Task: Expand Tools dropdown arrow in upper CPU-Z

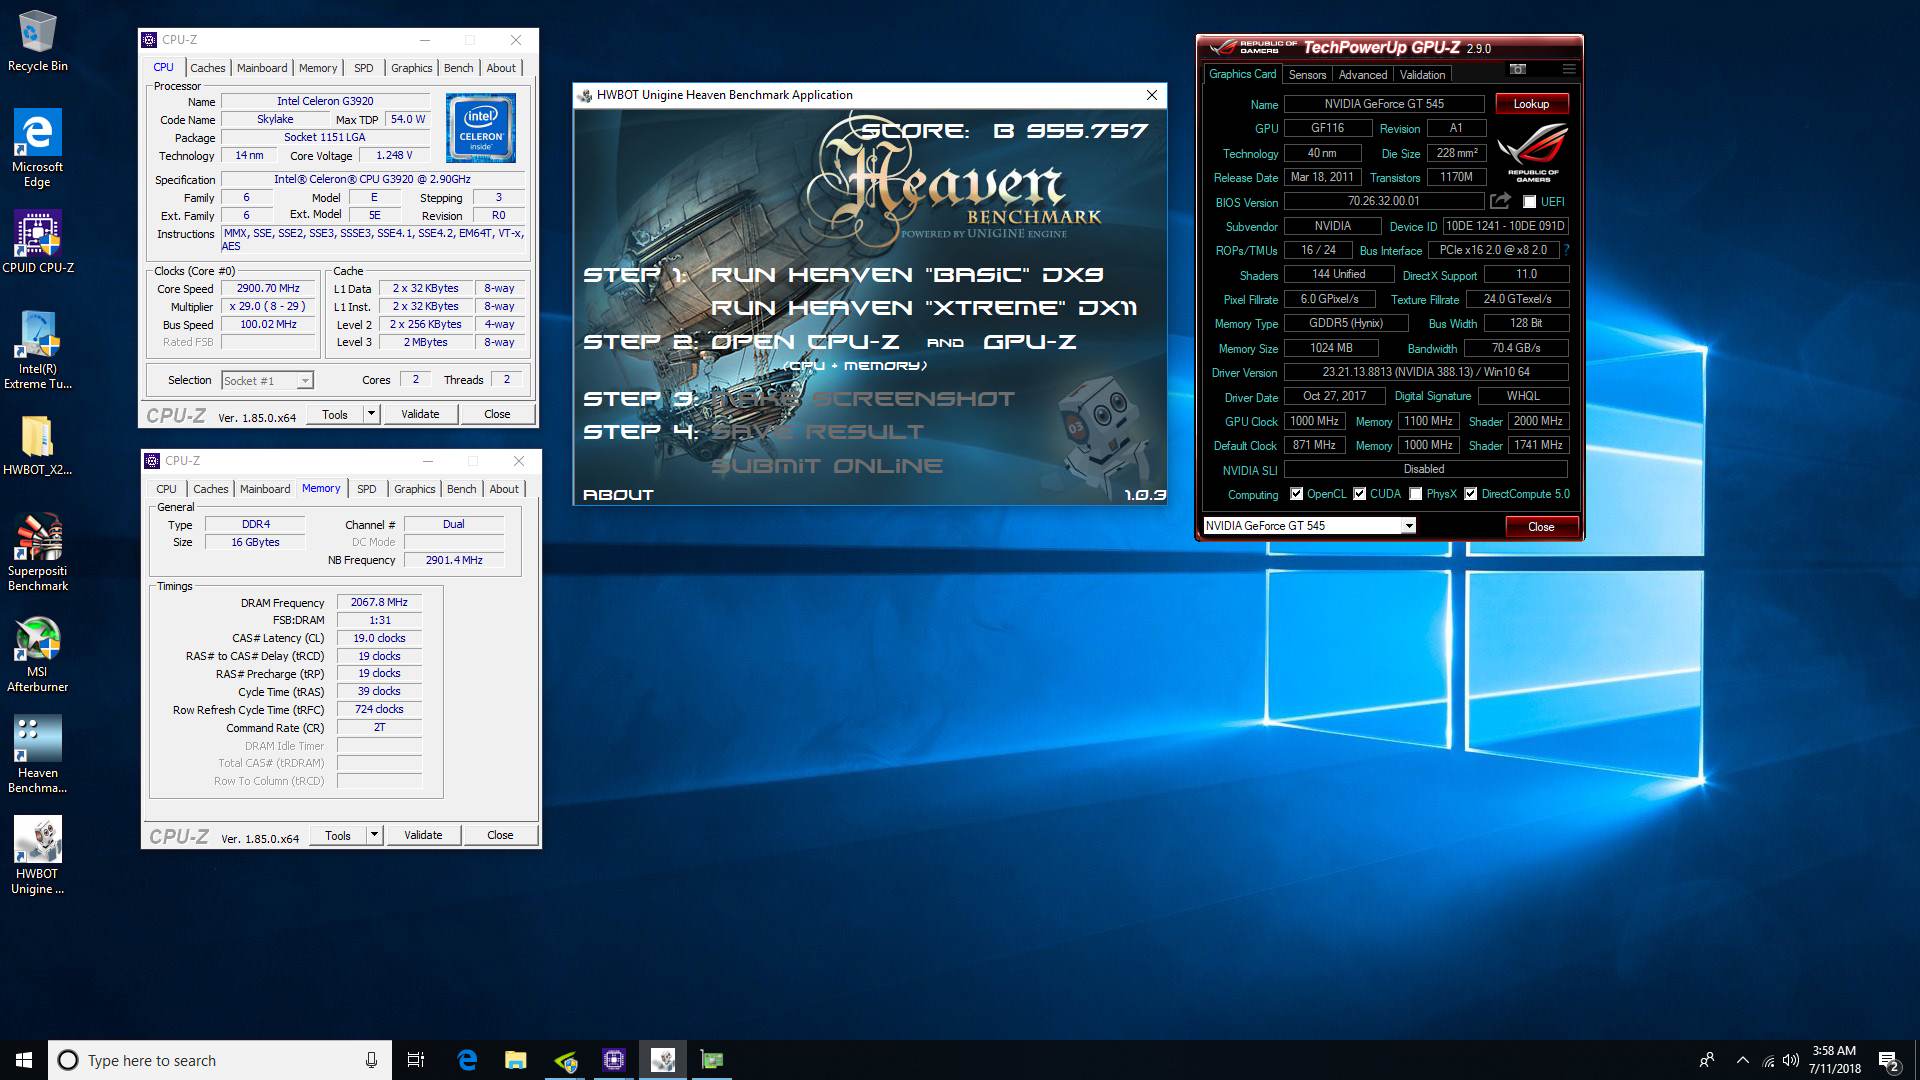Action: (371, 414)
